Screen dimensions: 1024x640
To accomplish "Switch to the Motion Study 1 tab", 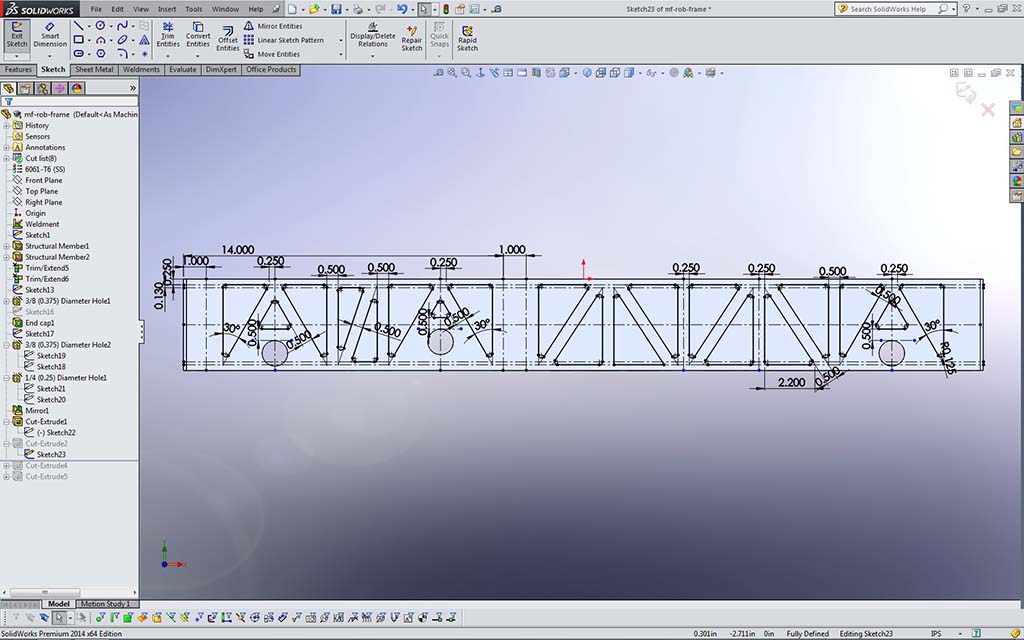I will tap(105, 604).
